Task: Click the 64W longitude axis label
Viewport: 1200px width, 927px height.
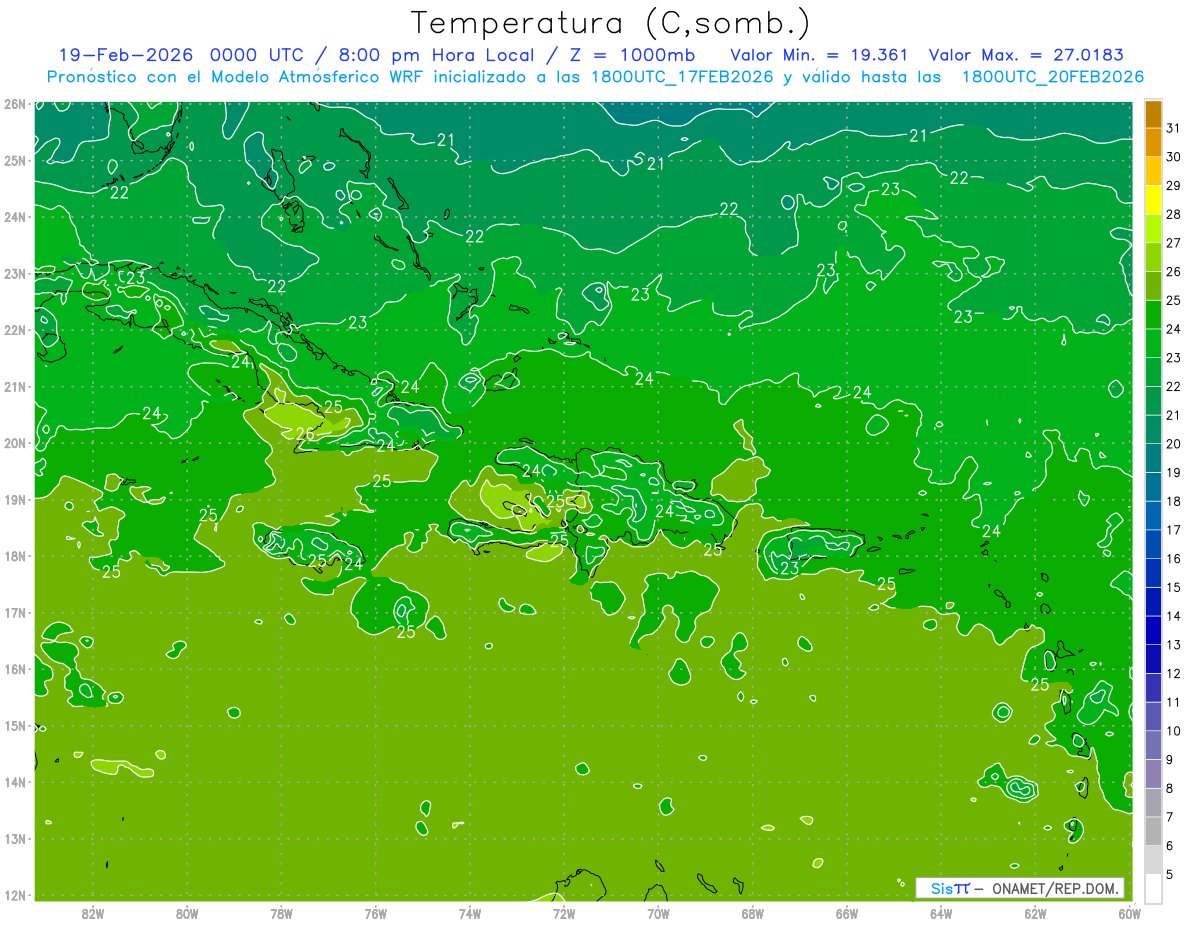Action: (941, 913)
